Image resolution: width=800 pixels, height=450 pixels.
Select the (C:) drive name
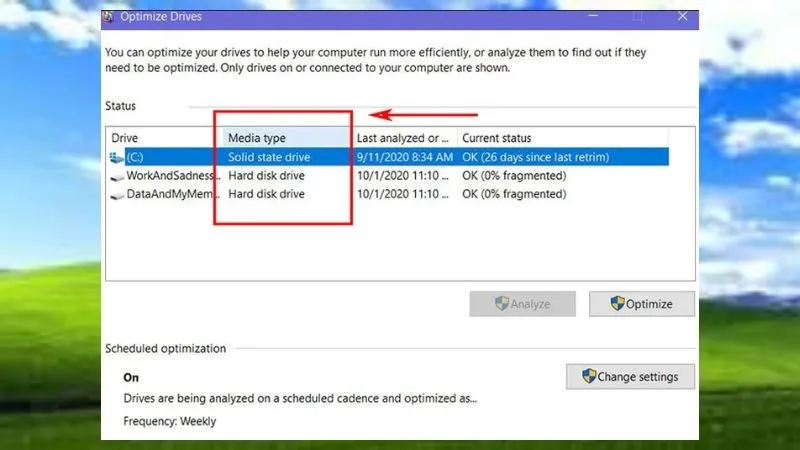coord(135,157)
